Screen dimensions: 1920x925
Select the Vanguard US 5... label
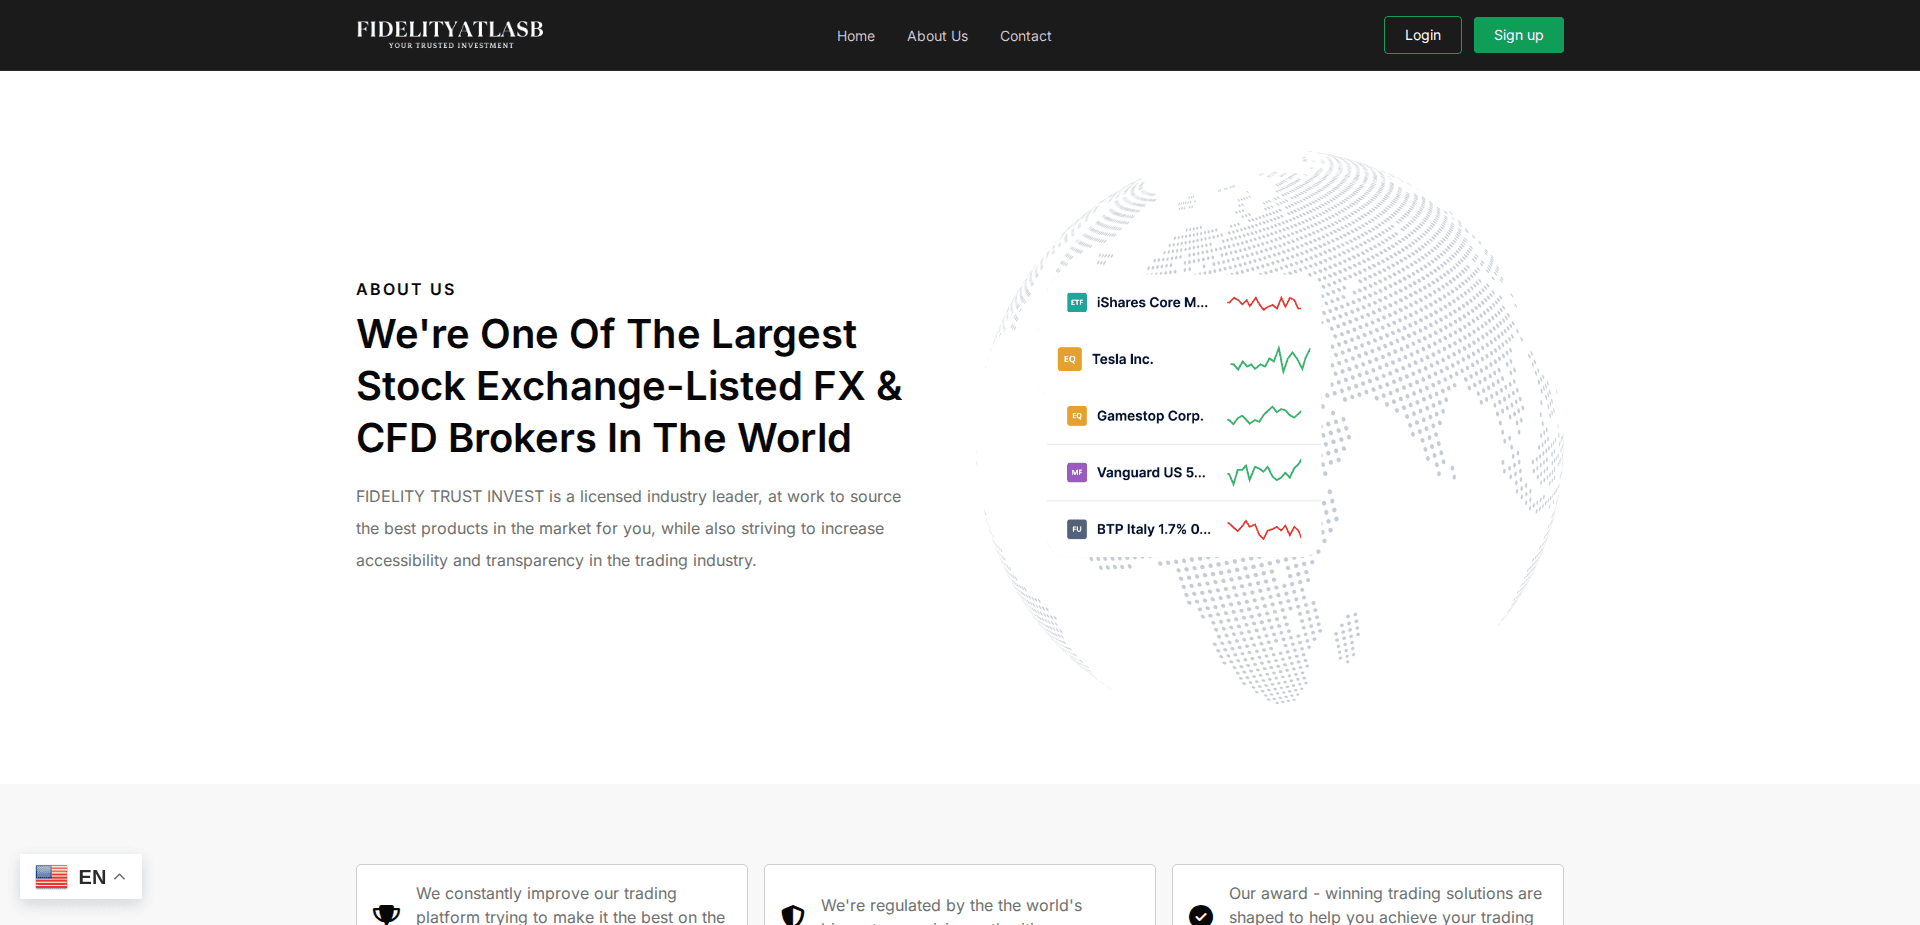1151,472
